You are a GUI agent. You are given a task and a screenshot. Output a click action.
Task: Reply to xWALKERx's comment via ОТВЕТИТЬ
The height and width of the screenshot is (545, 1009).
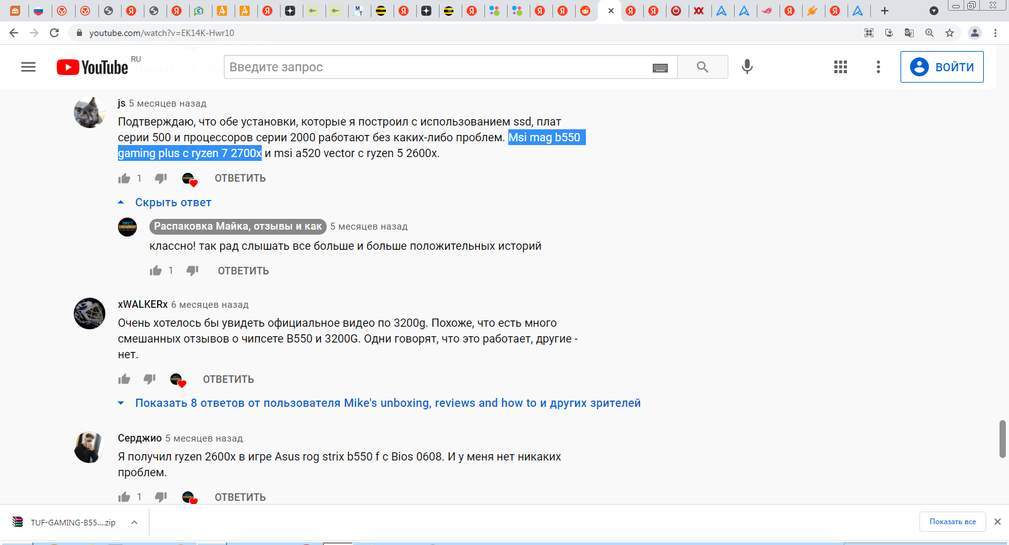(x=228, y=380)
